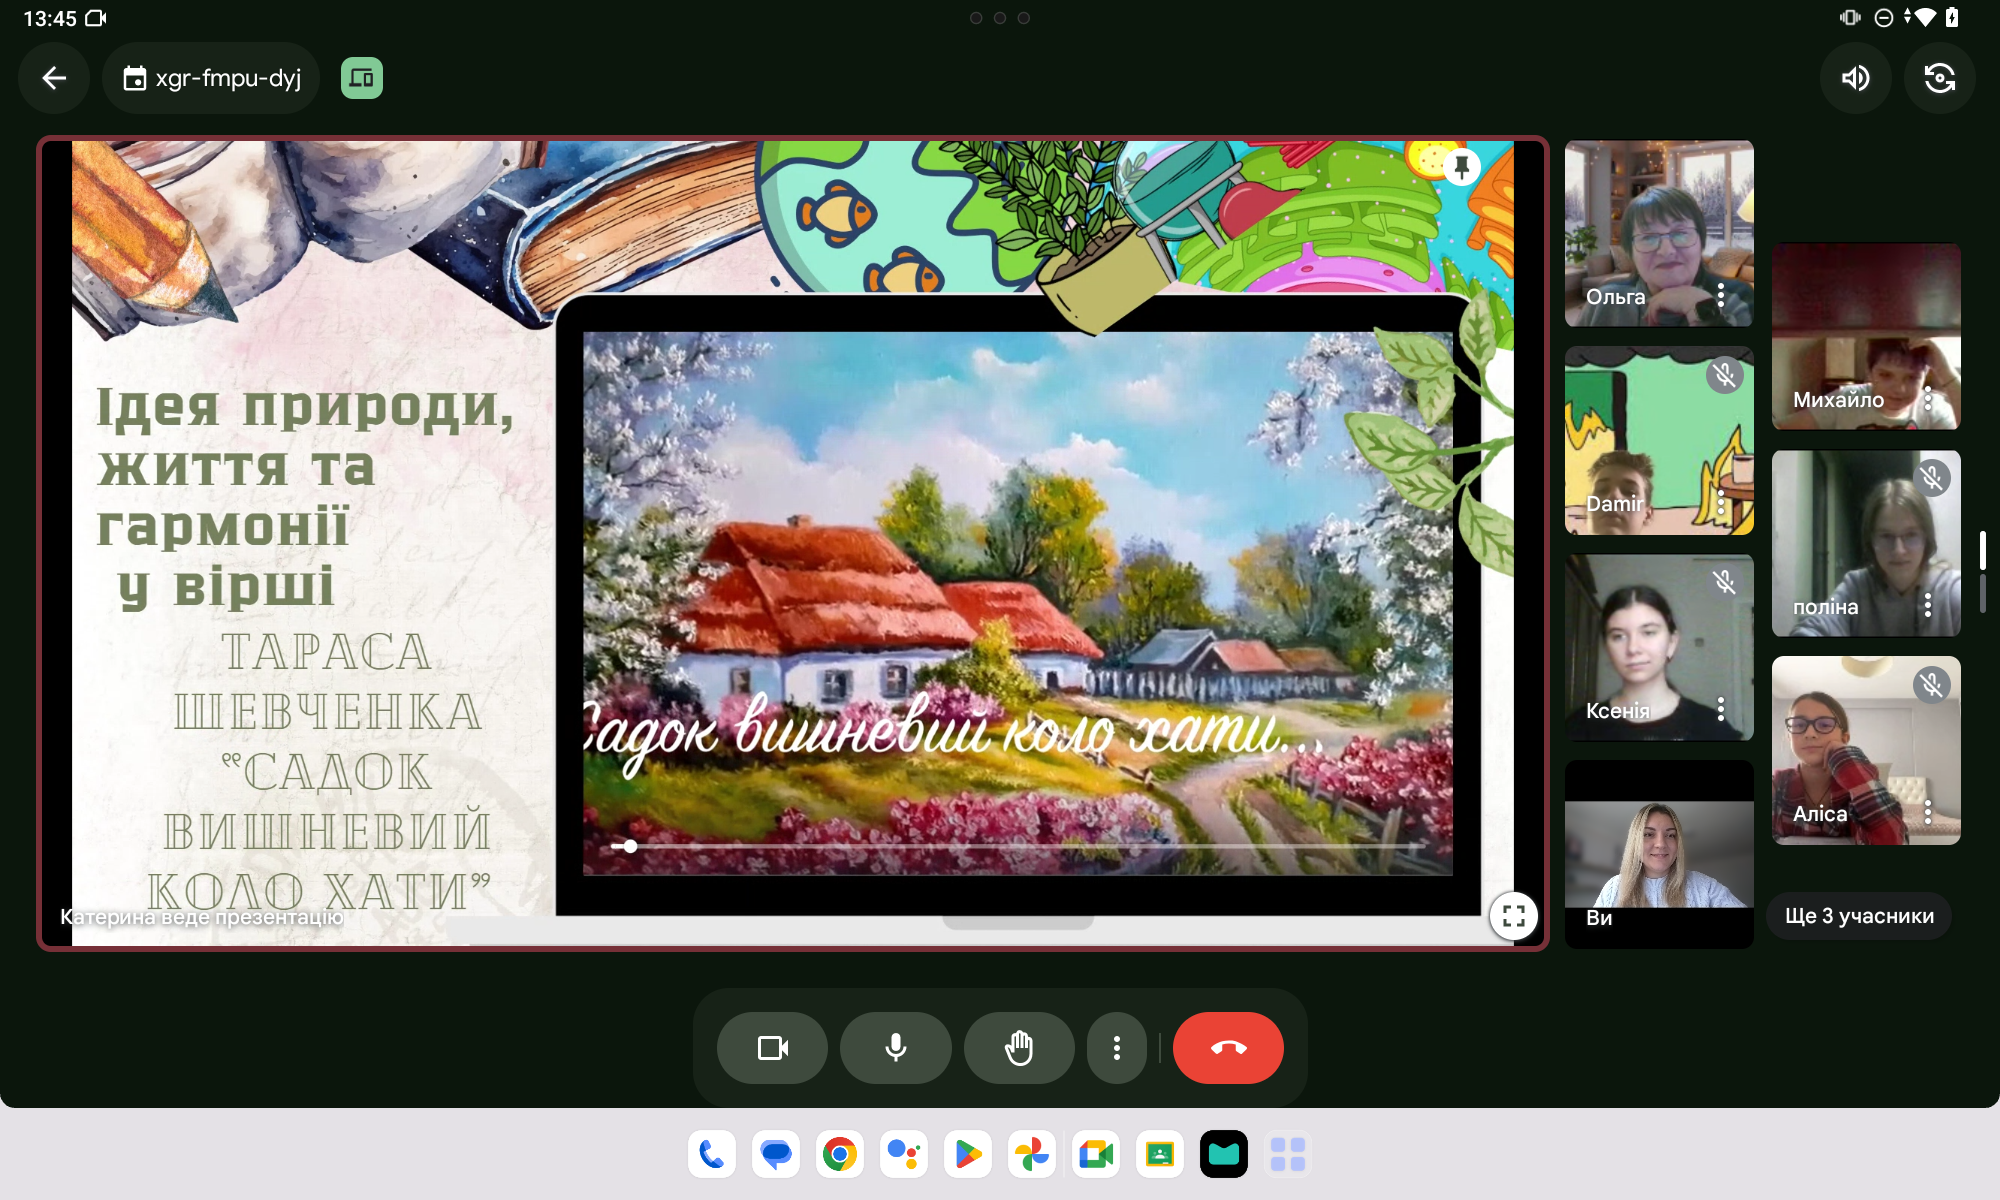This screenshot has height=1200, width=2000.
Task: Open options menu on Аліса's tile
Action: point(1927,812)
